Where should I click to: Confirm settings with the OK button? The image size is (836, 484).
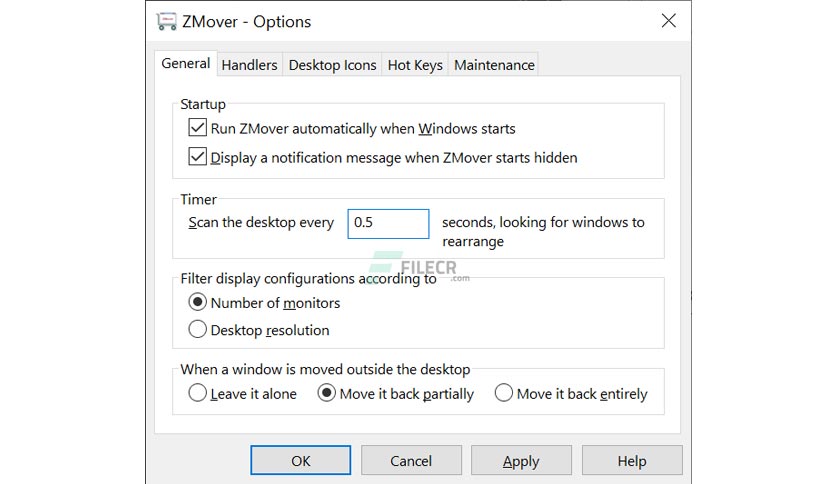pos(301,460)
